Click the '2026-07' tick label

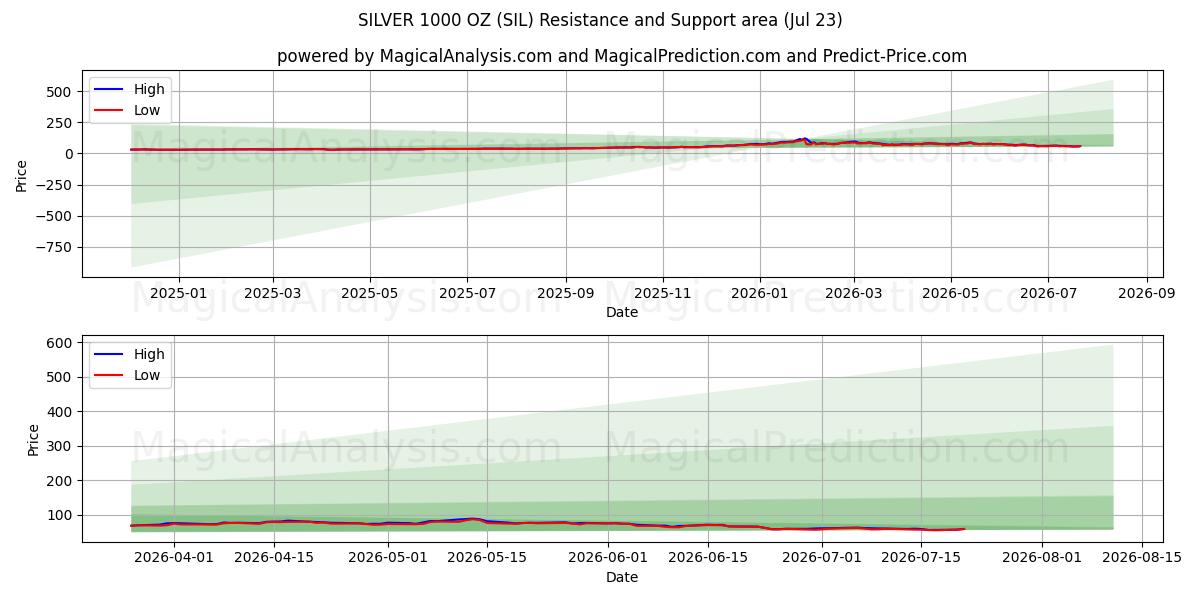[1048, 294]
